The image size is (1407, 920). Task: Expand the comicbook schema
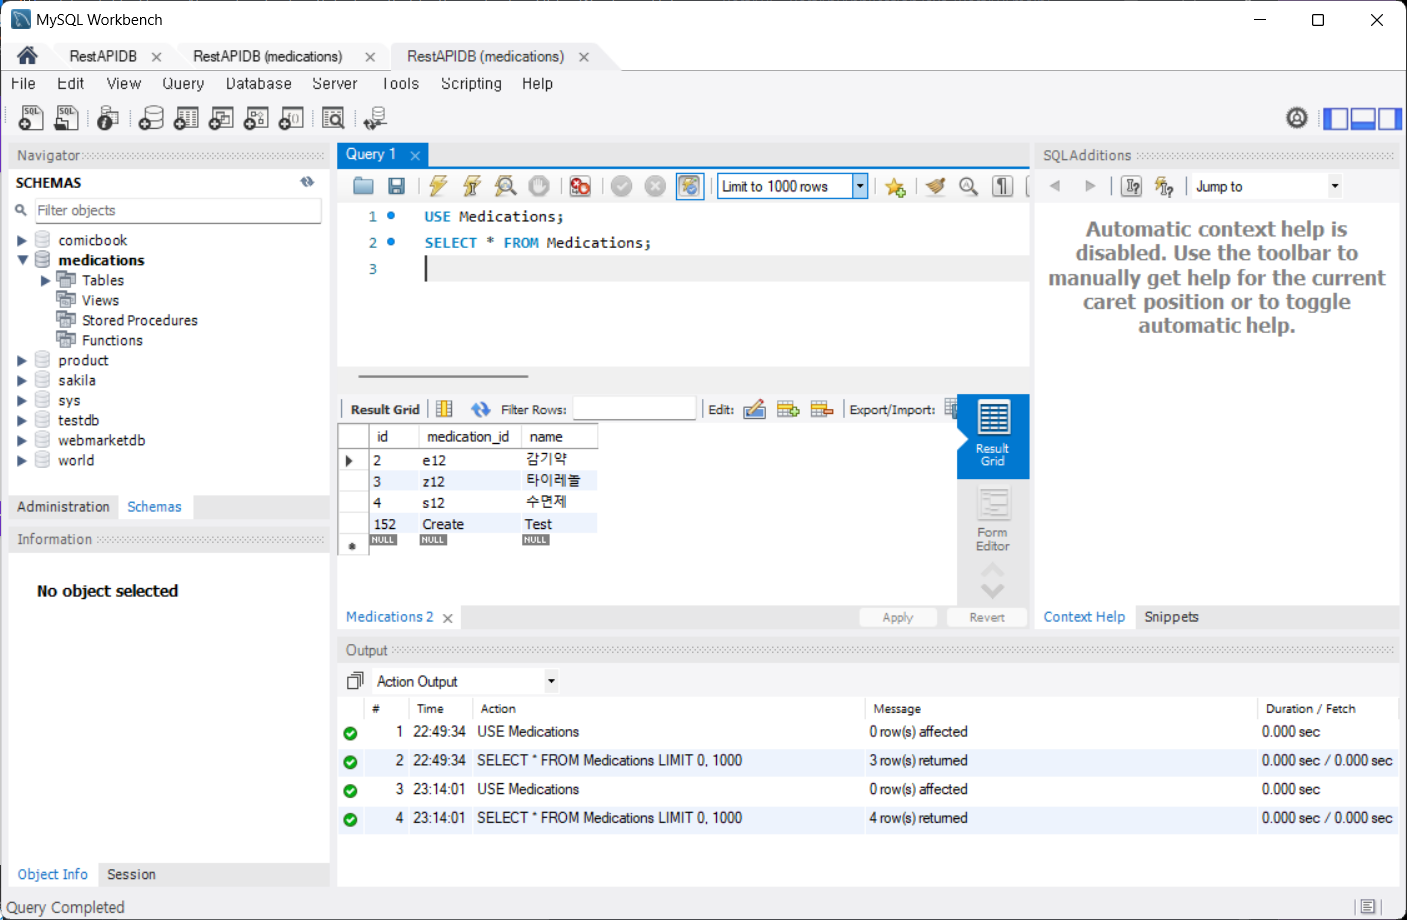click(x=22, y=240)
